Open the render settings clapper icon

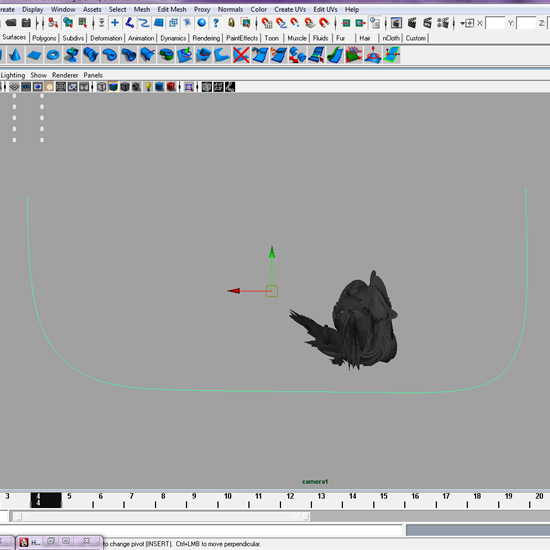[443, 23]
